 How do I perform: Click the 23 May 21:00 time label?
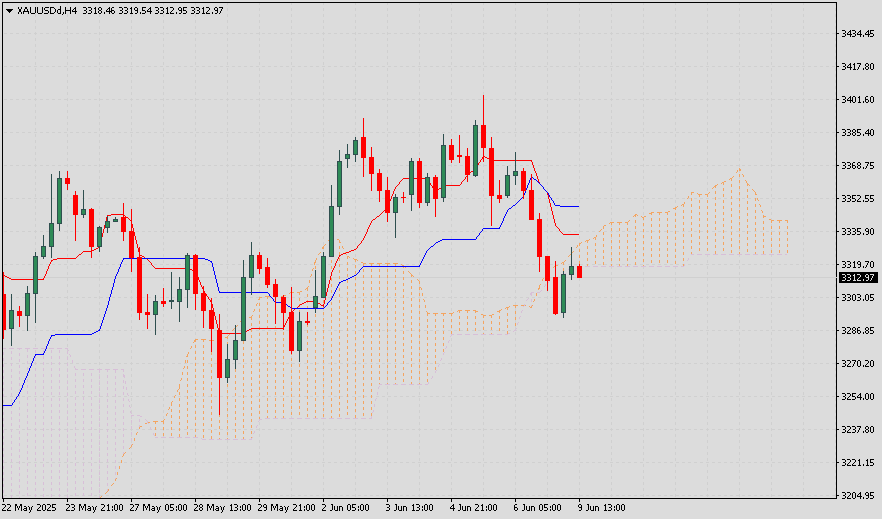[94, 508]
